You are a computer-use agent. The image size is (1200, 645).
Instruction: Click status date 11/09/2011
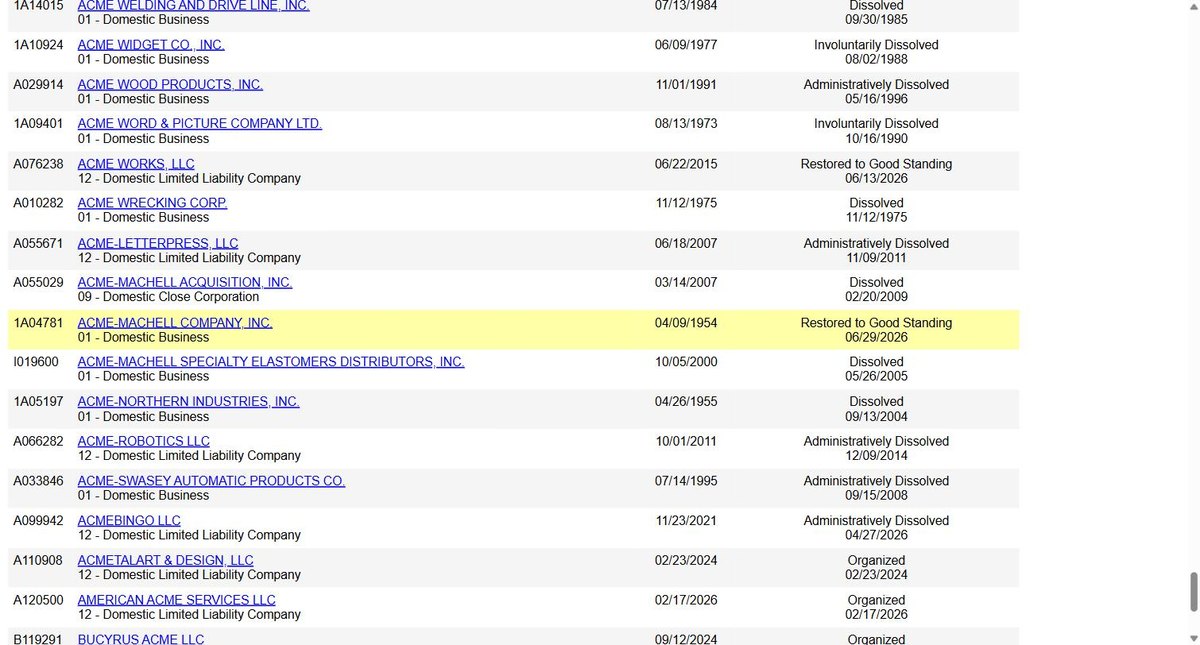pyautogui.click(x=876, y=257)
